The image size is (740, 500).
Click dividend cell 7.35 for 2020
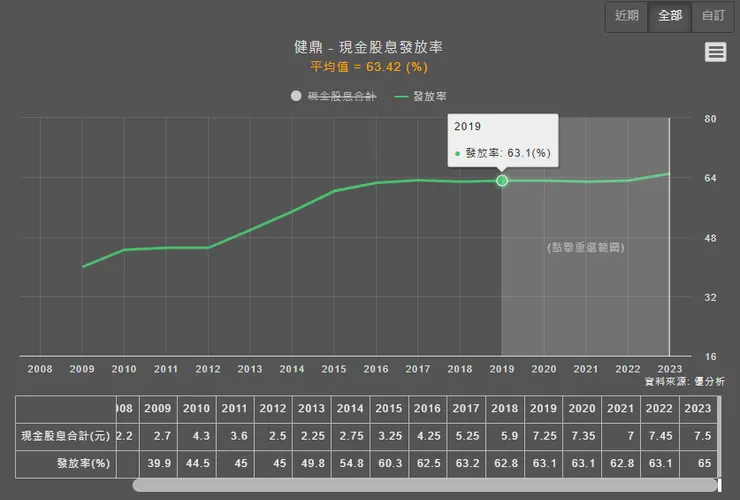pyautogui.click(x=583, y=436)
